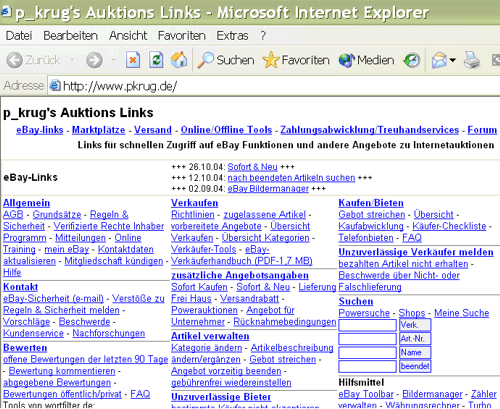
Task: Open the eBay Bildermanager news link
Action: (x=268, y=189)
